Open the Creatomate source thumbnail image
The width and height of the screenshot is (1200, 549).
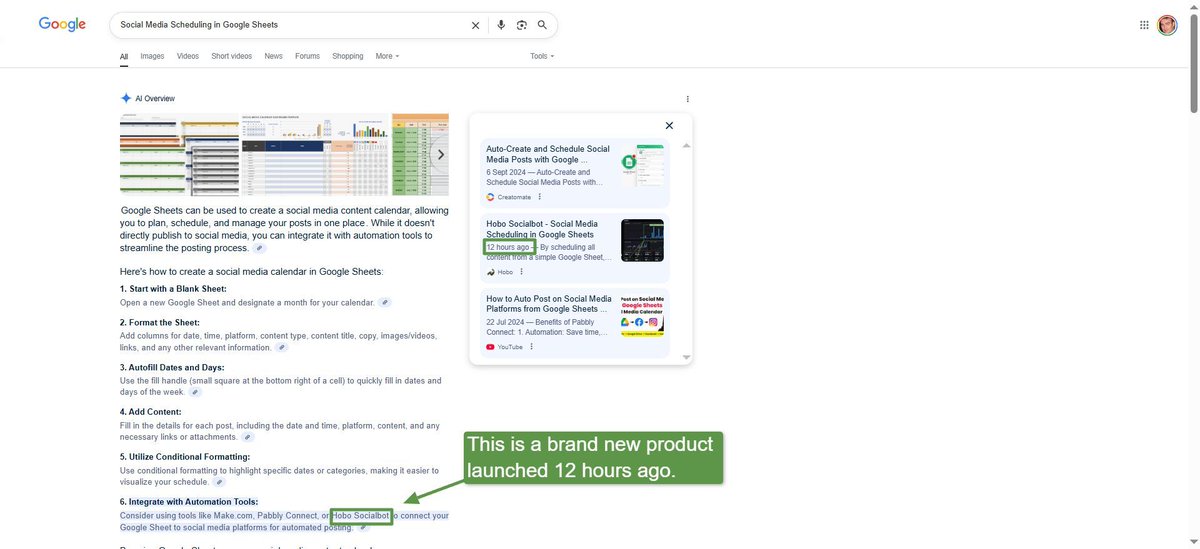tap(642, 165)
